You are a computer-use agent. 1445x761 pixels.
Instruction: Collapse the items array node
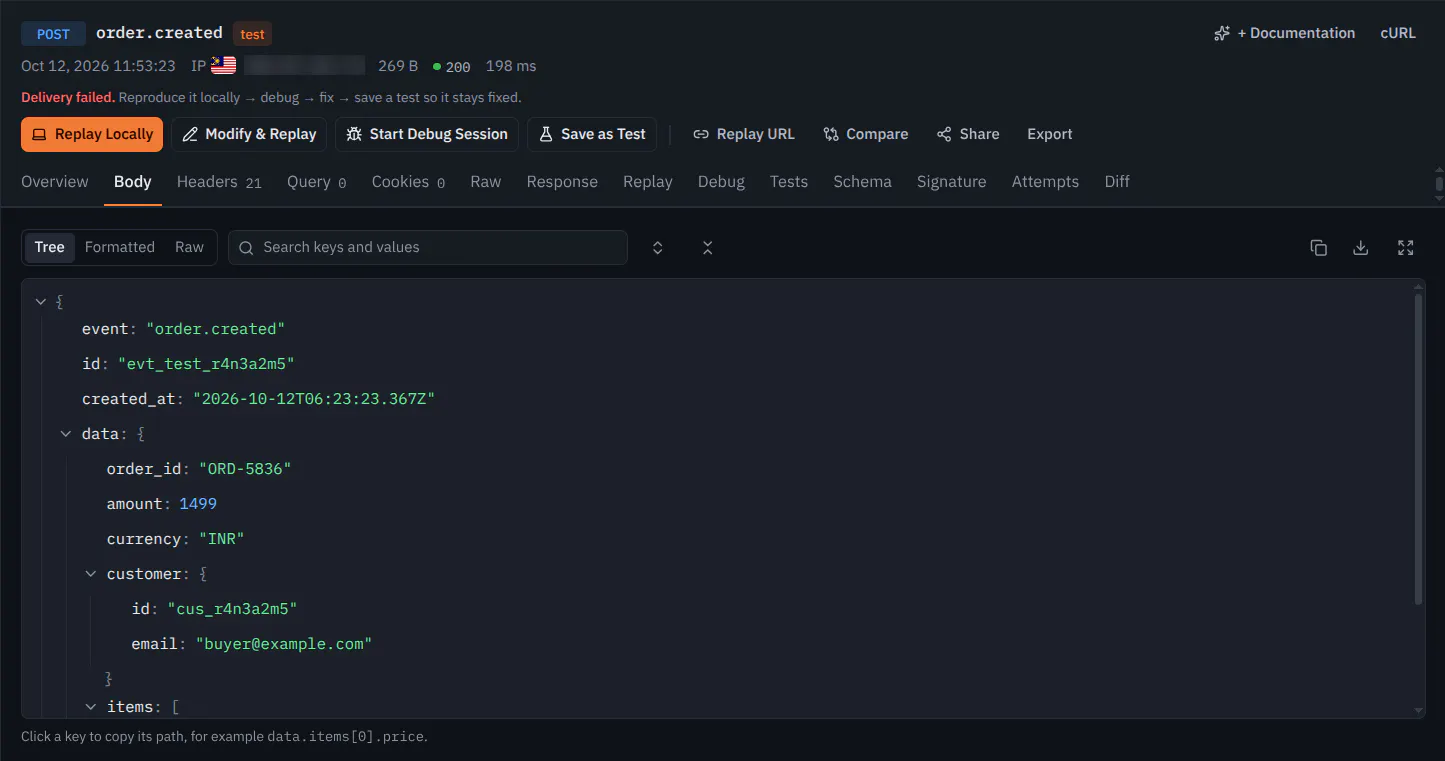point(91,707)
